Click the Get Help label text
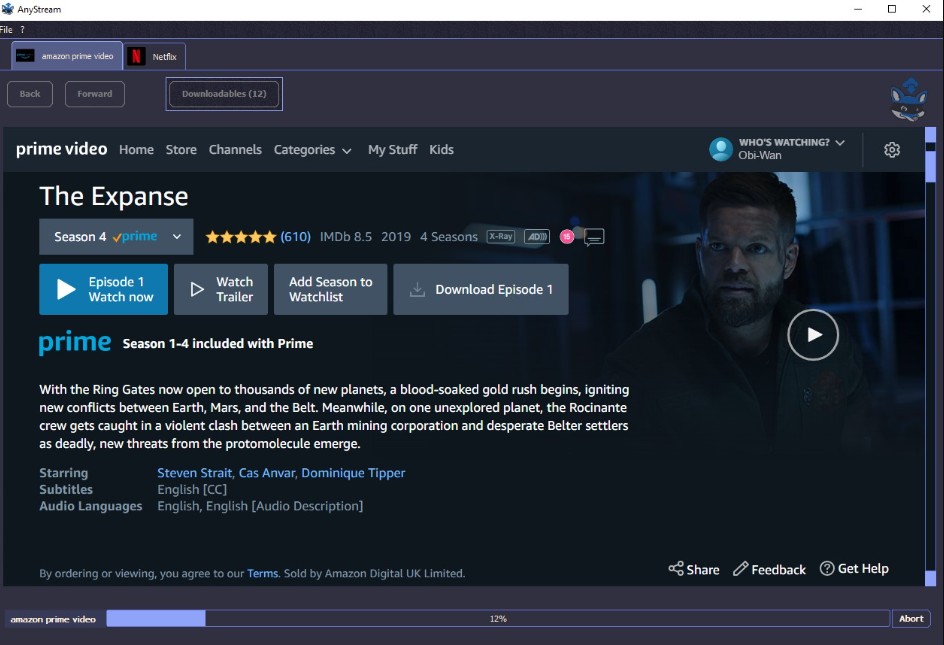Viewport: 944px width, 645px height. pos(863,569)
